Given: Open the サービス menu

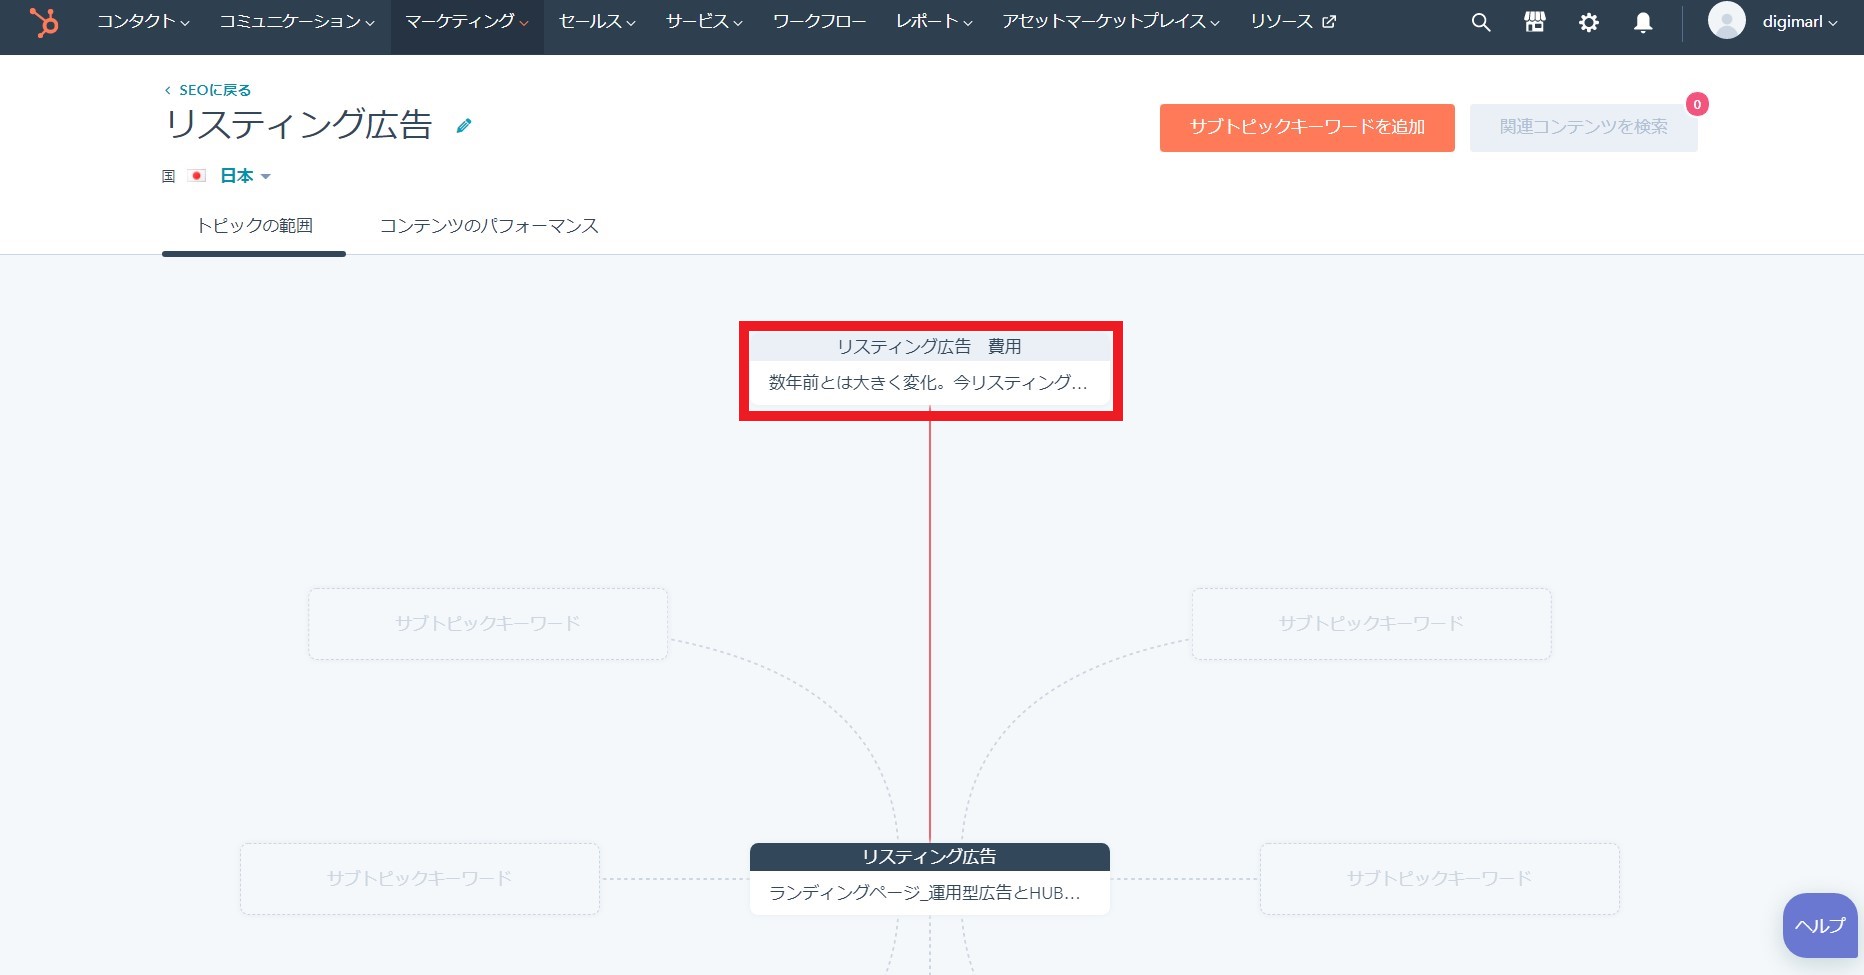Looking at the screenshot, I should tap(704, 22).
